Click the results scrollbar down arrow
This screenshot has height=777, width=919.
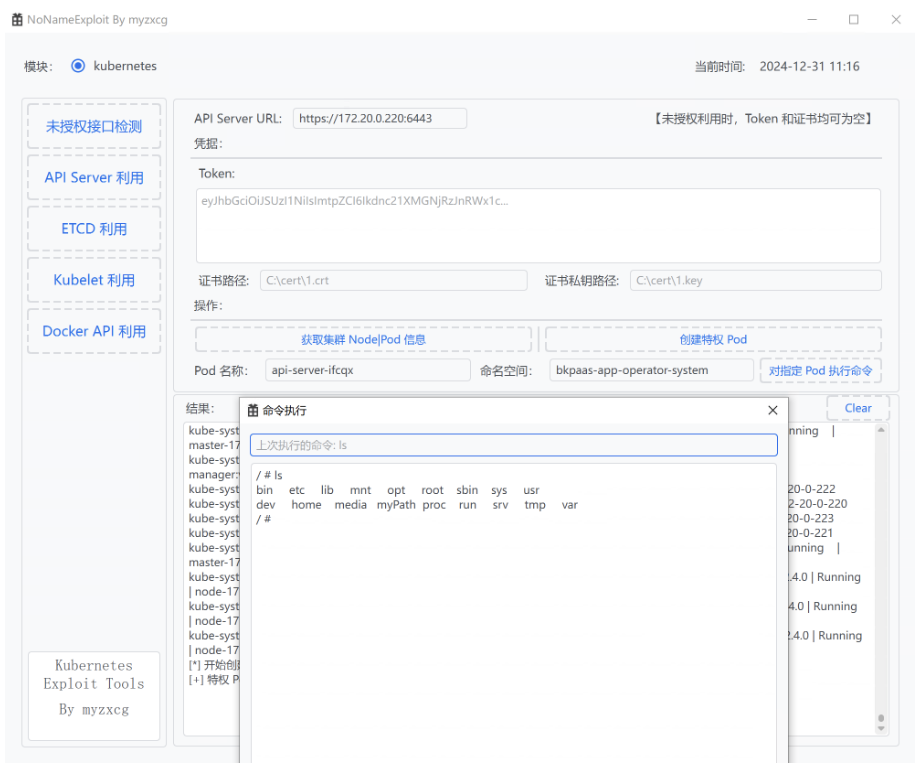coord(880,729)
